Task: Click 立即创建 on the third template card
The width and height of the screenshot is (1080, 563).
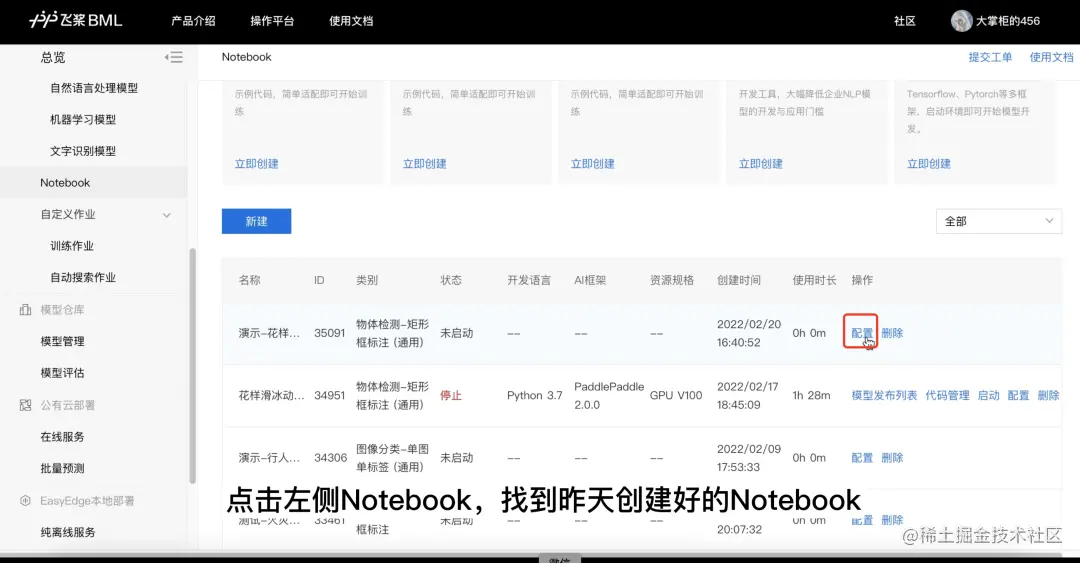Action: (x=592, y=163)
